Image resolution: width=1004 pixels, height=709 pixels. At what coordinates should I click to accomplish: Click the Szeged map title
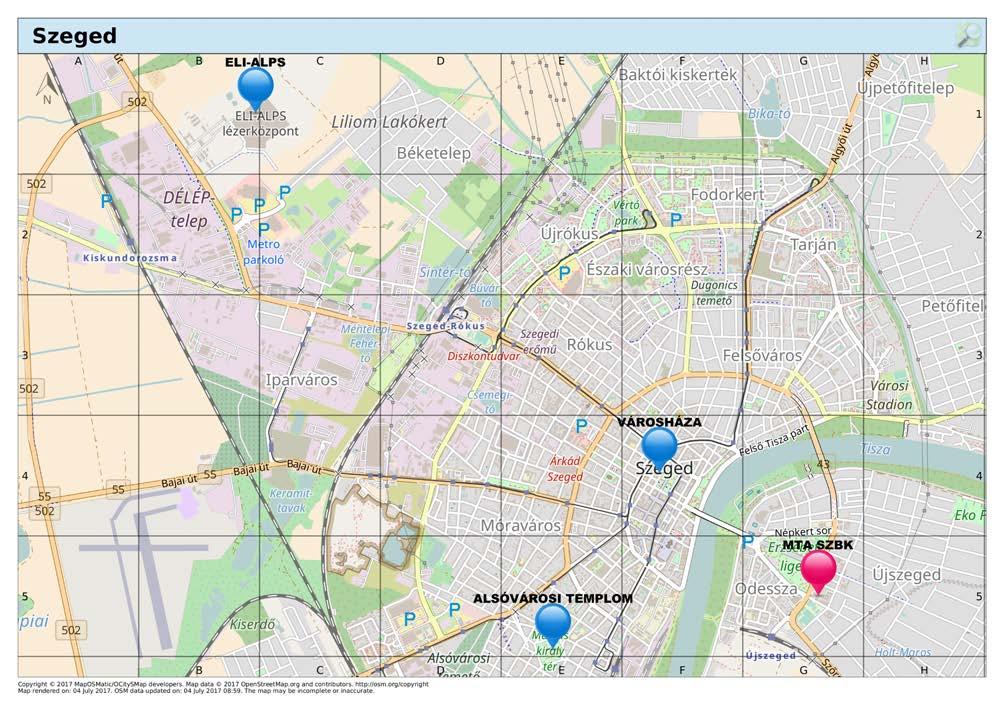(x=74, y=35)
